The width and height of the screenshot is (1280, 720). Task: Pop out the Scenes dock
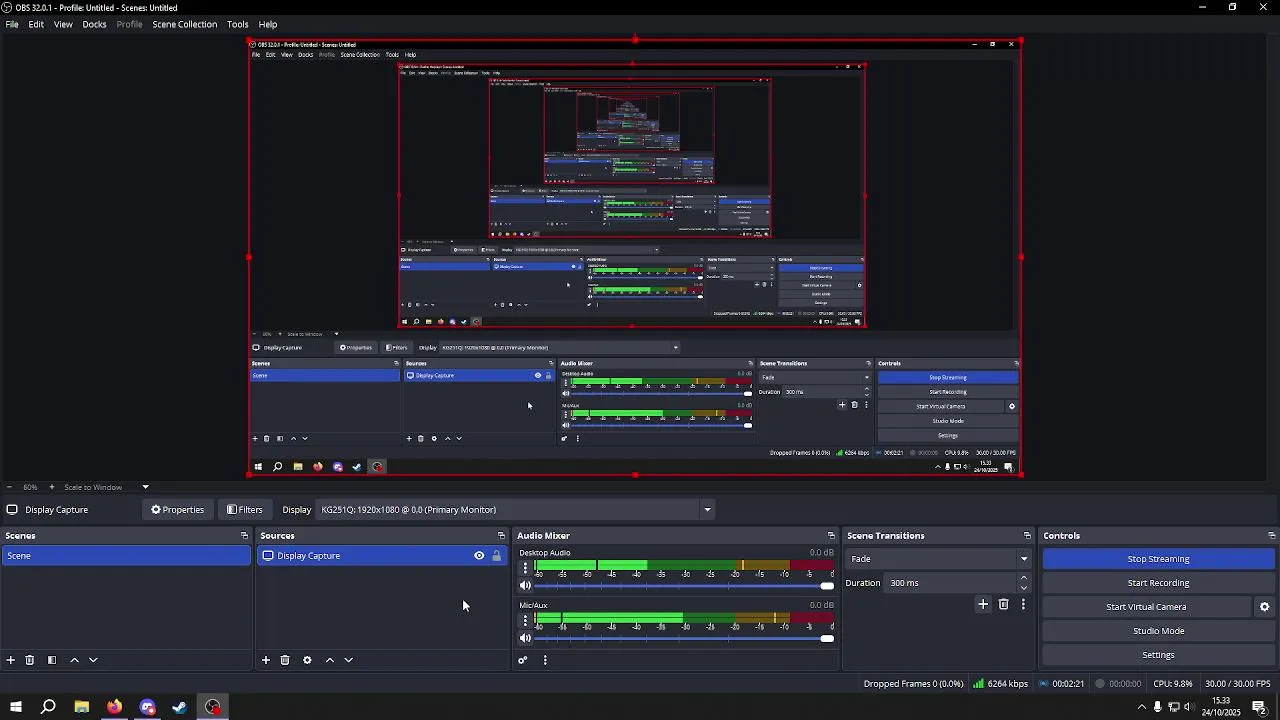244,536
